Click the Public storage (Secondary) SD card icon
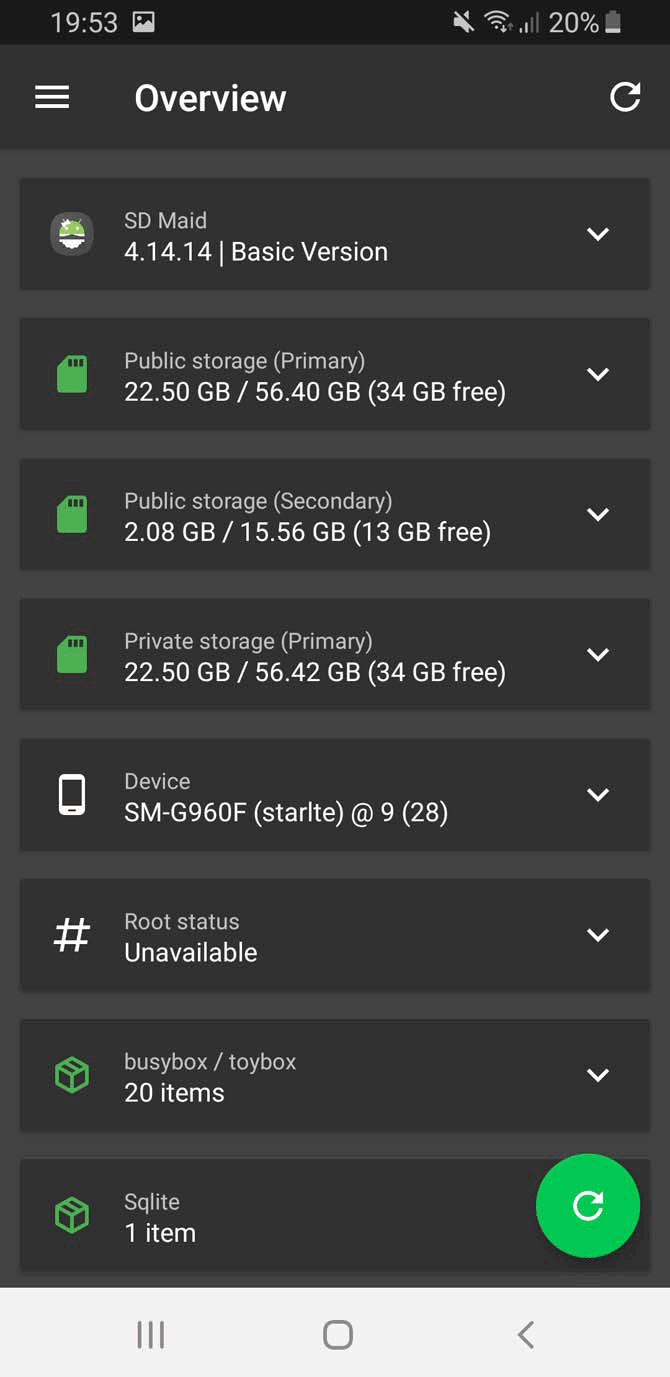 coord(71,514)
